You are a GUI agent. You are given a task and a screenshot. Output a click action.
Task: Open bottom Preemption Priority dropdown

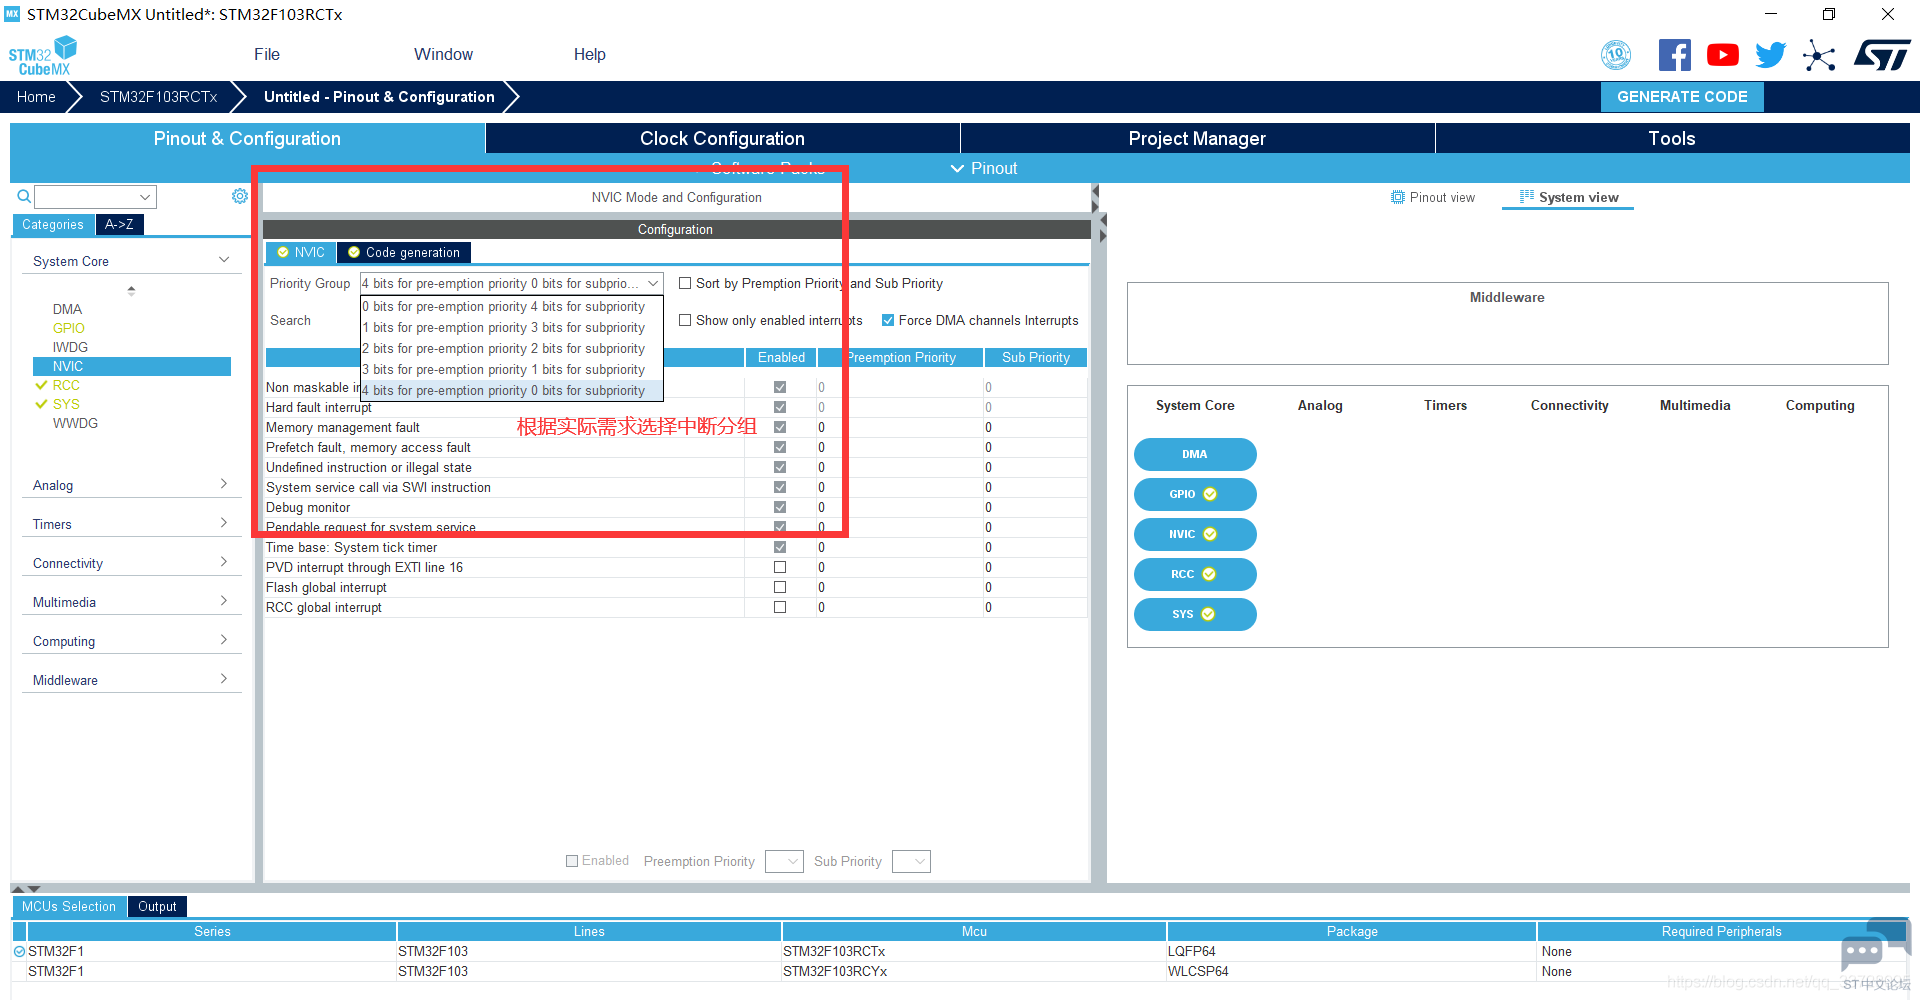pyautogui.click(x=784, y=861)
